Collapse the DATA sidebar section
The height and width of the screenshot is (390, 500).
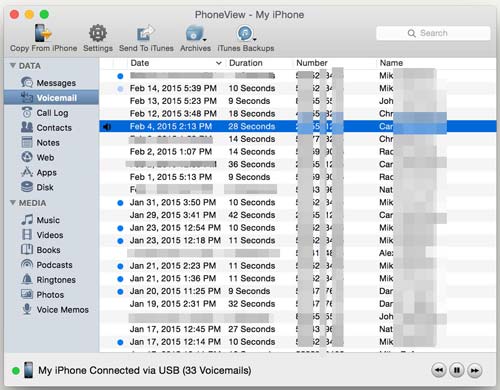(13, 65)
